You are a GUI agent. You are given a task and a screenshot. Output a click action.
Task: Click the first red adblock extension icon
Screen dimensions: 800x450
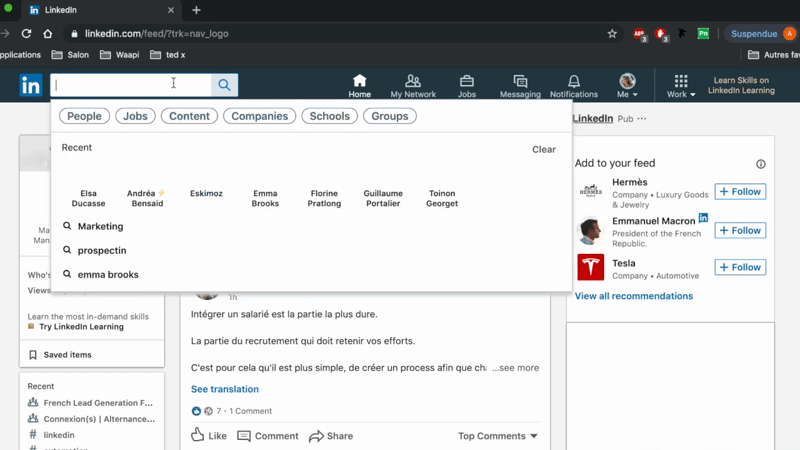coord(639,34)
